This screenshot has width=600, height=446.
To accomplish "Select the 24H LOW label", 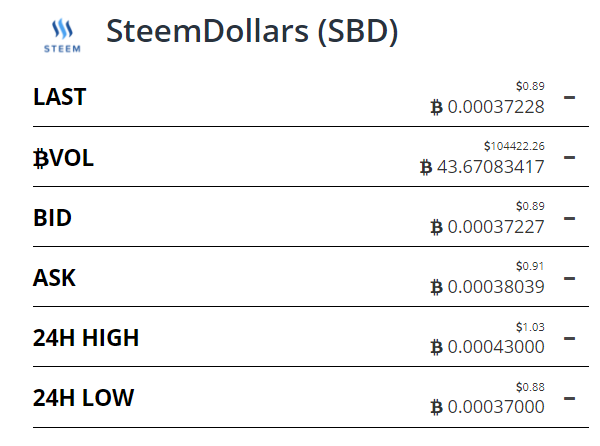I will [83, 398].
